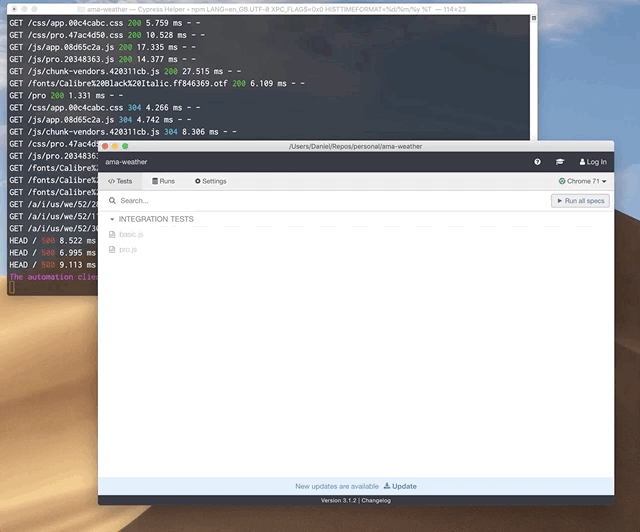Switch to the Runs tab
The image size is (640, 532).
click(163, 181)
